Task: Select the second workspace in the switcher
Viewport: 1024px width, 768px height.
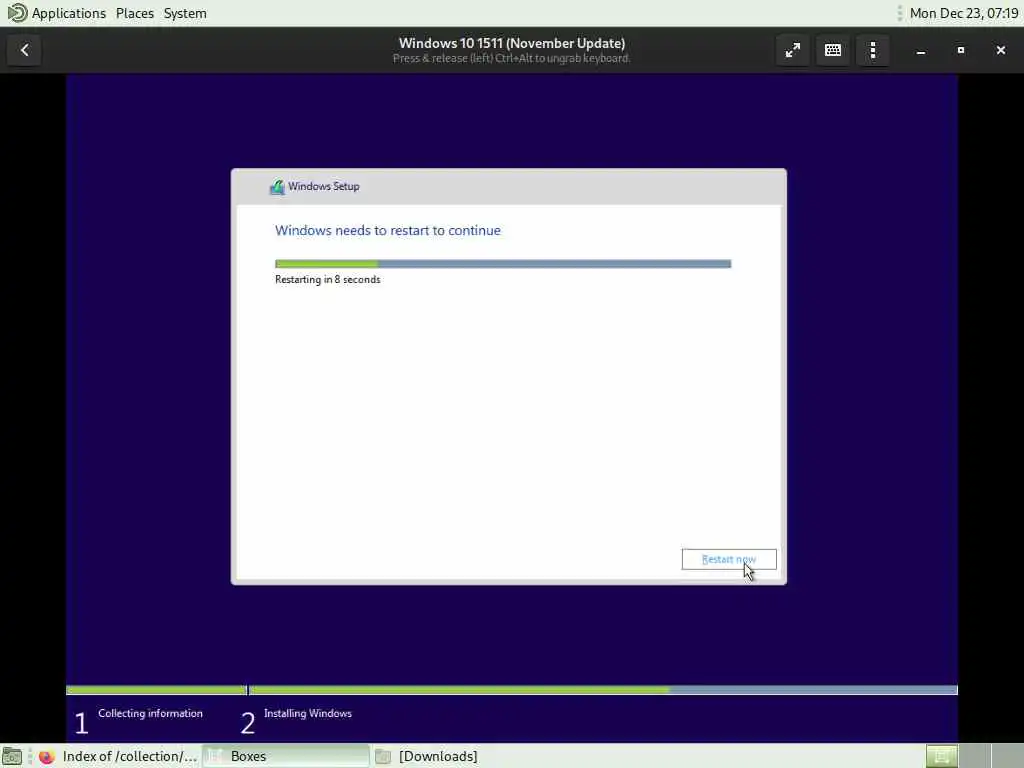Action: pyautogui.click(x=974, y=756)
